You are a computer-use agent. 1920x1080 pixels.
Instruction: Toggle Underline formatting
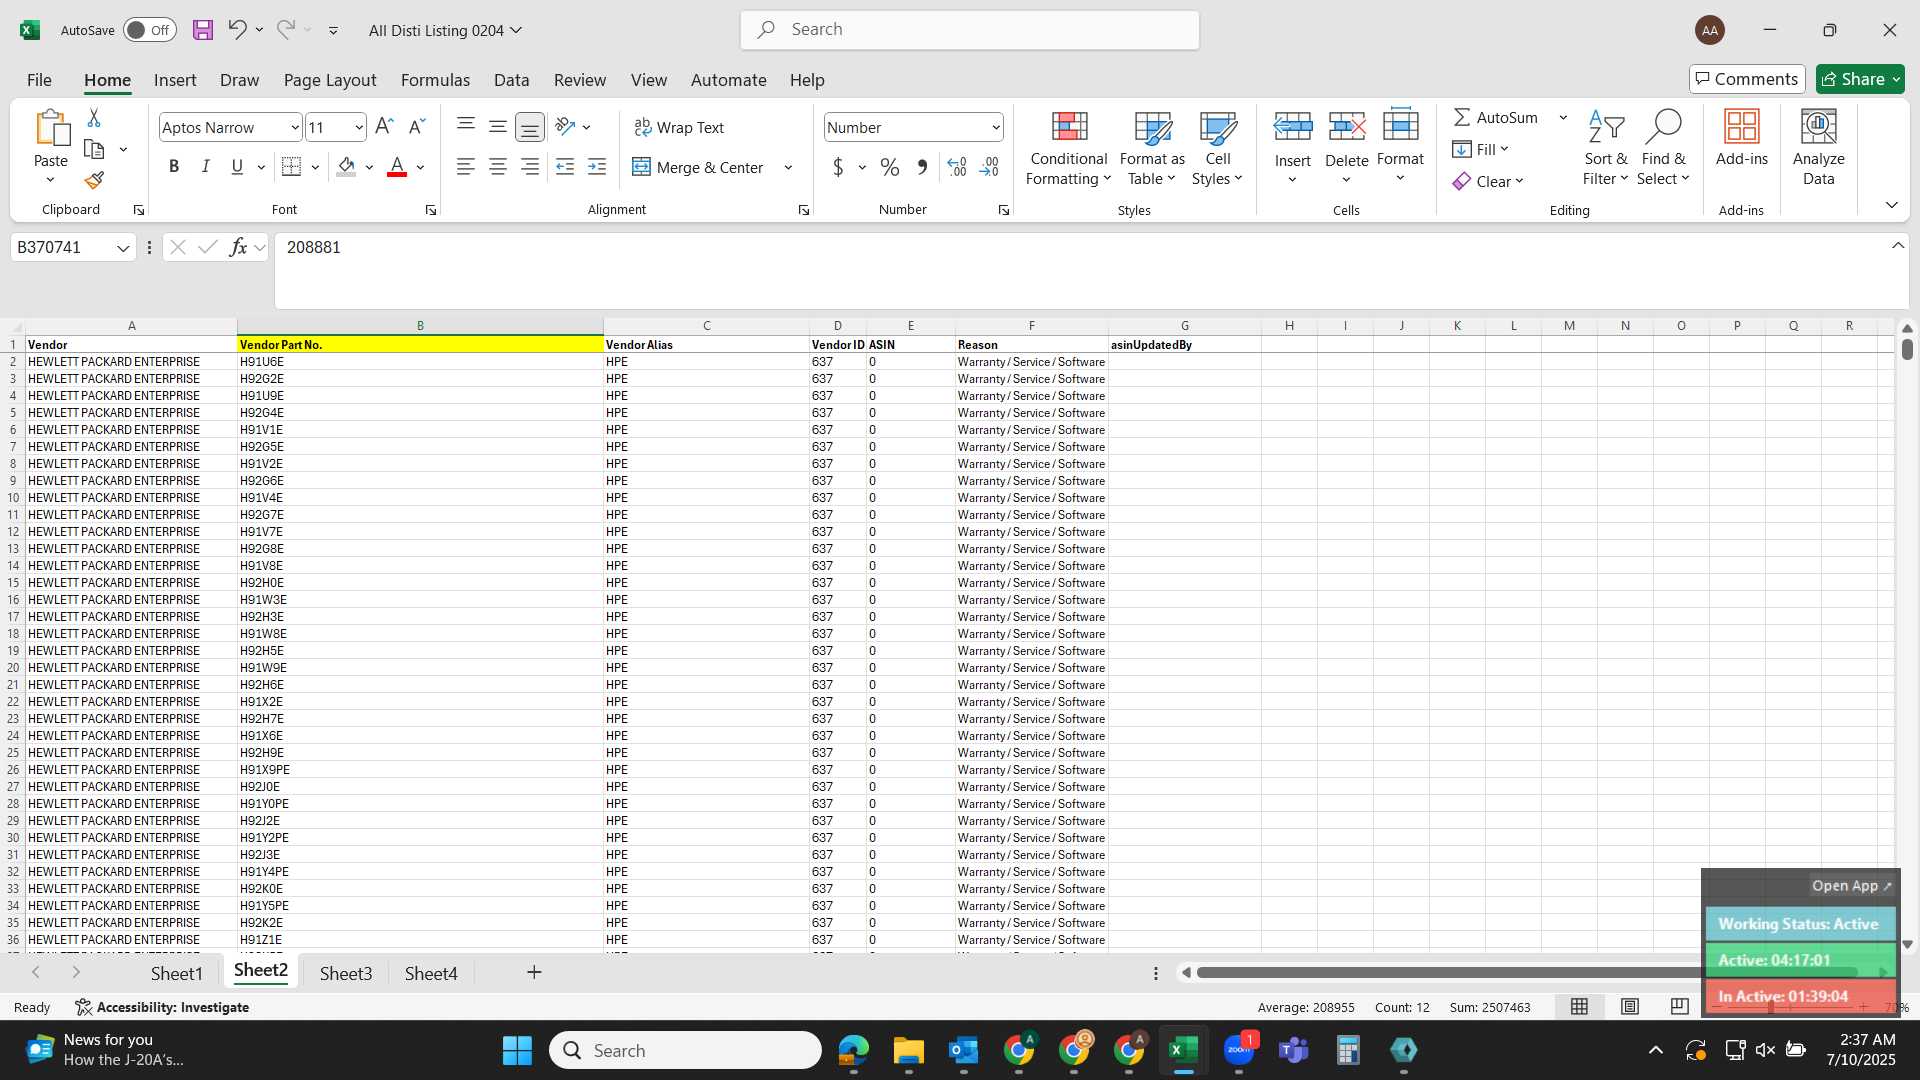[x=237, y=167]
